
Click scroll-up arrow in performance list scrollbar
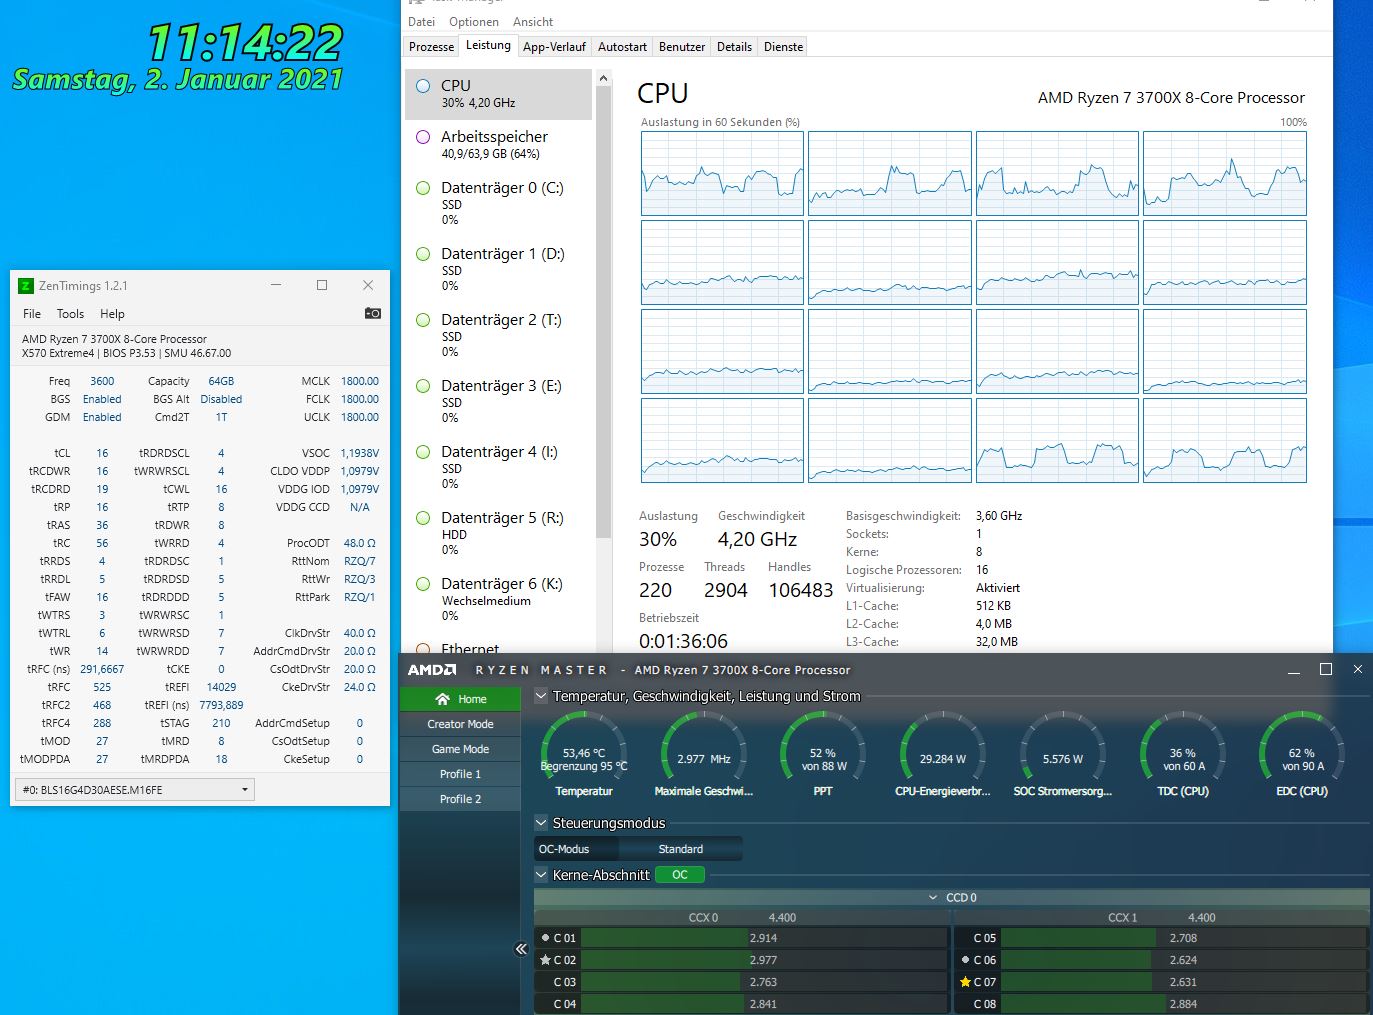point(603,78)
